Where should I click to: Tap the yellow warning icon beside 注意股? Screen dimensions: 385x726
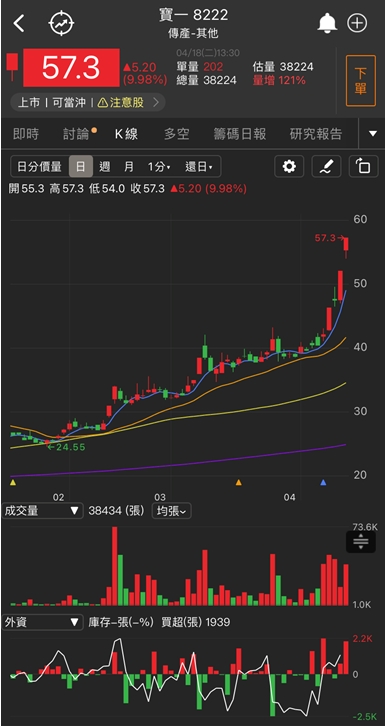click(103, 102)
